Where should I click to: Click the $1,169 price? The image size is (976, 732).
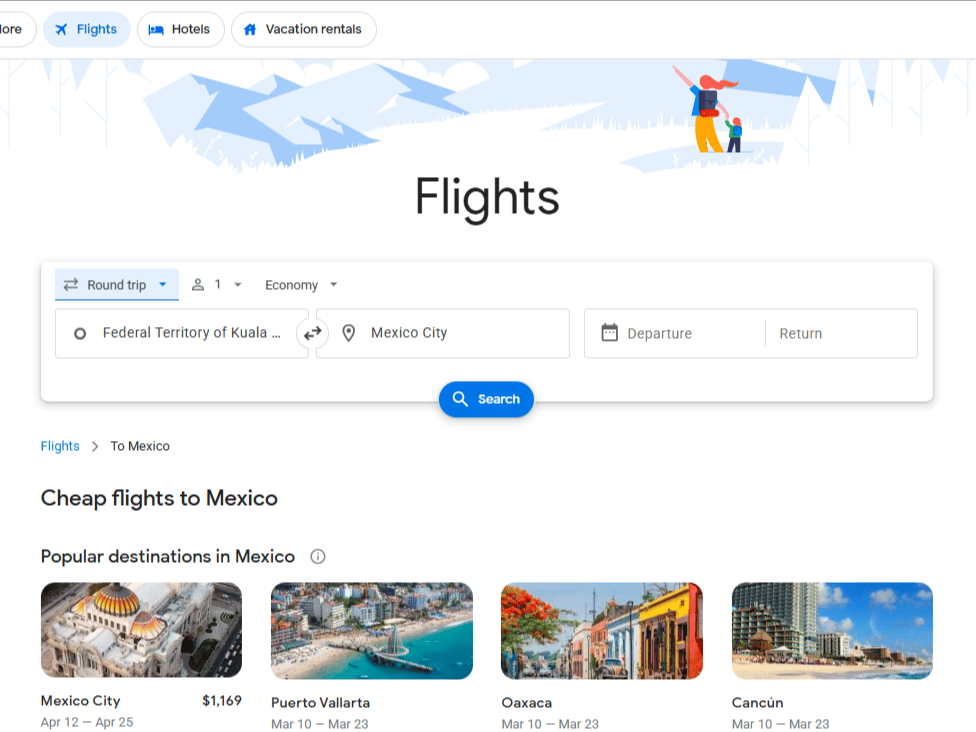pos(222,701)
